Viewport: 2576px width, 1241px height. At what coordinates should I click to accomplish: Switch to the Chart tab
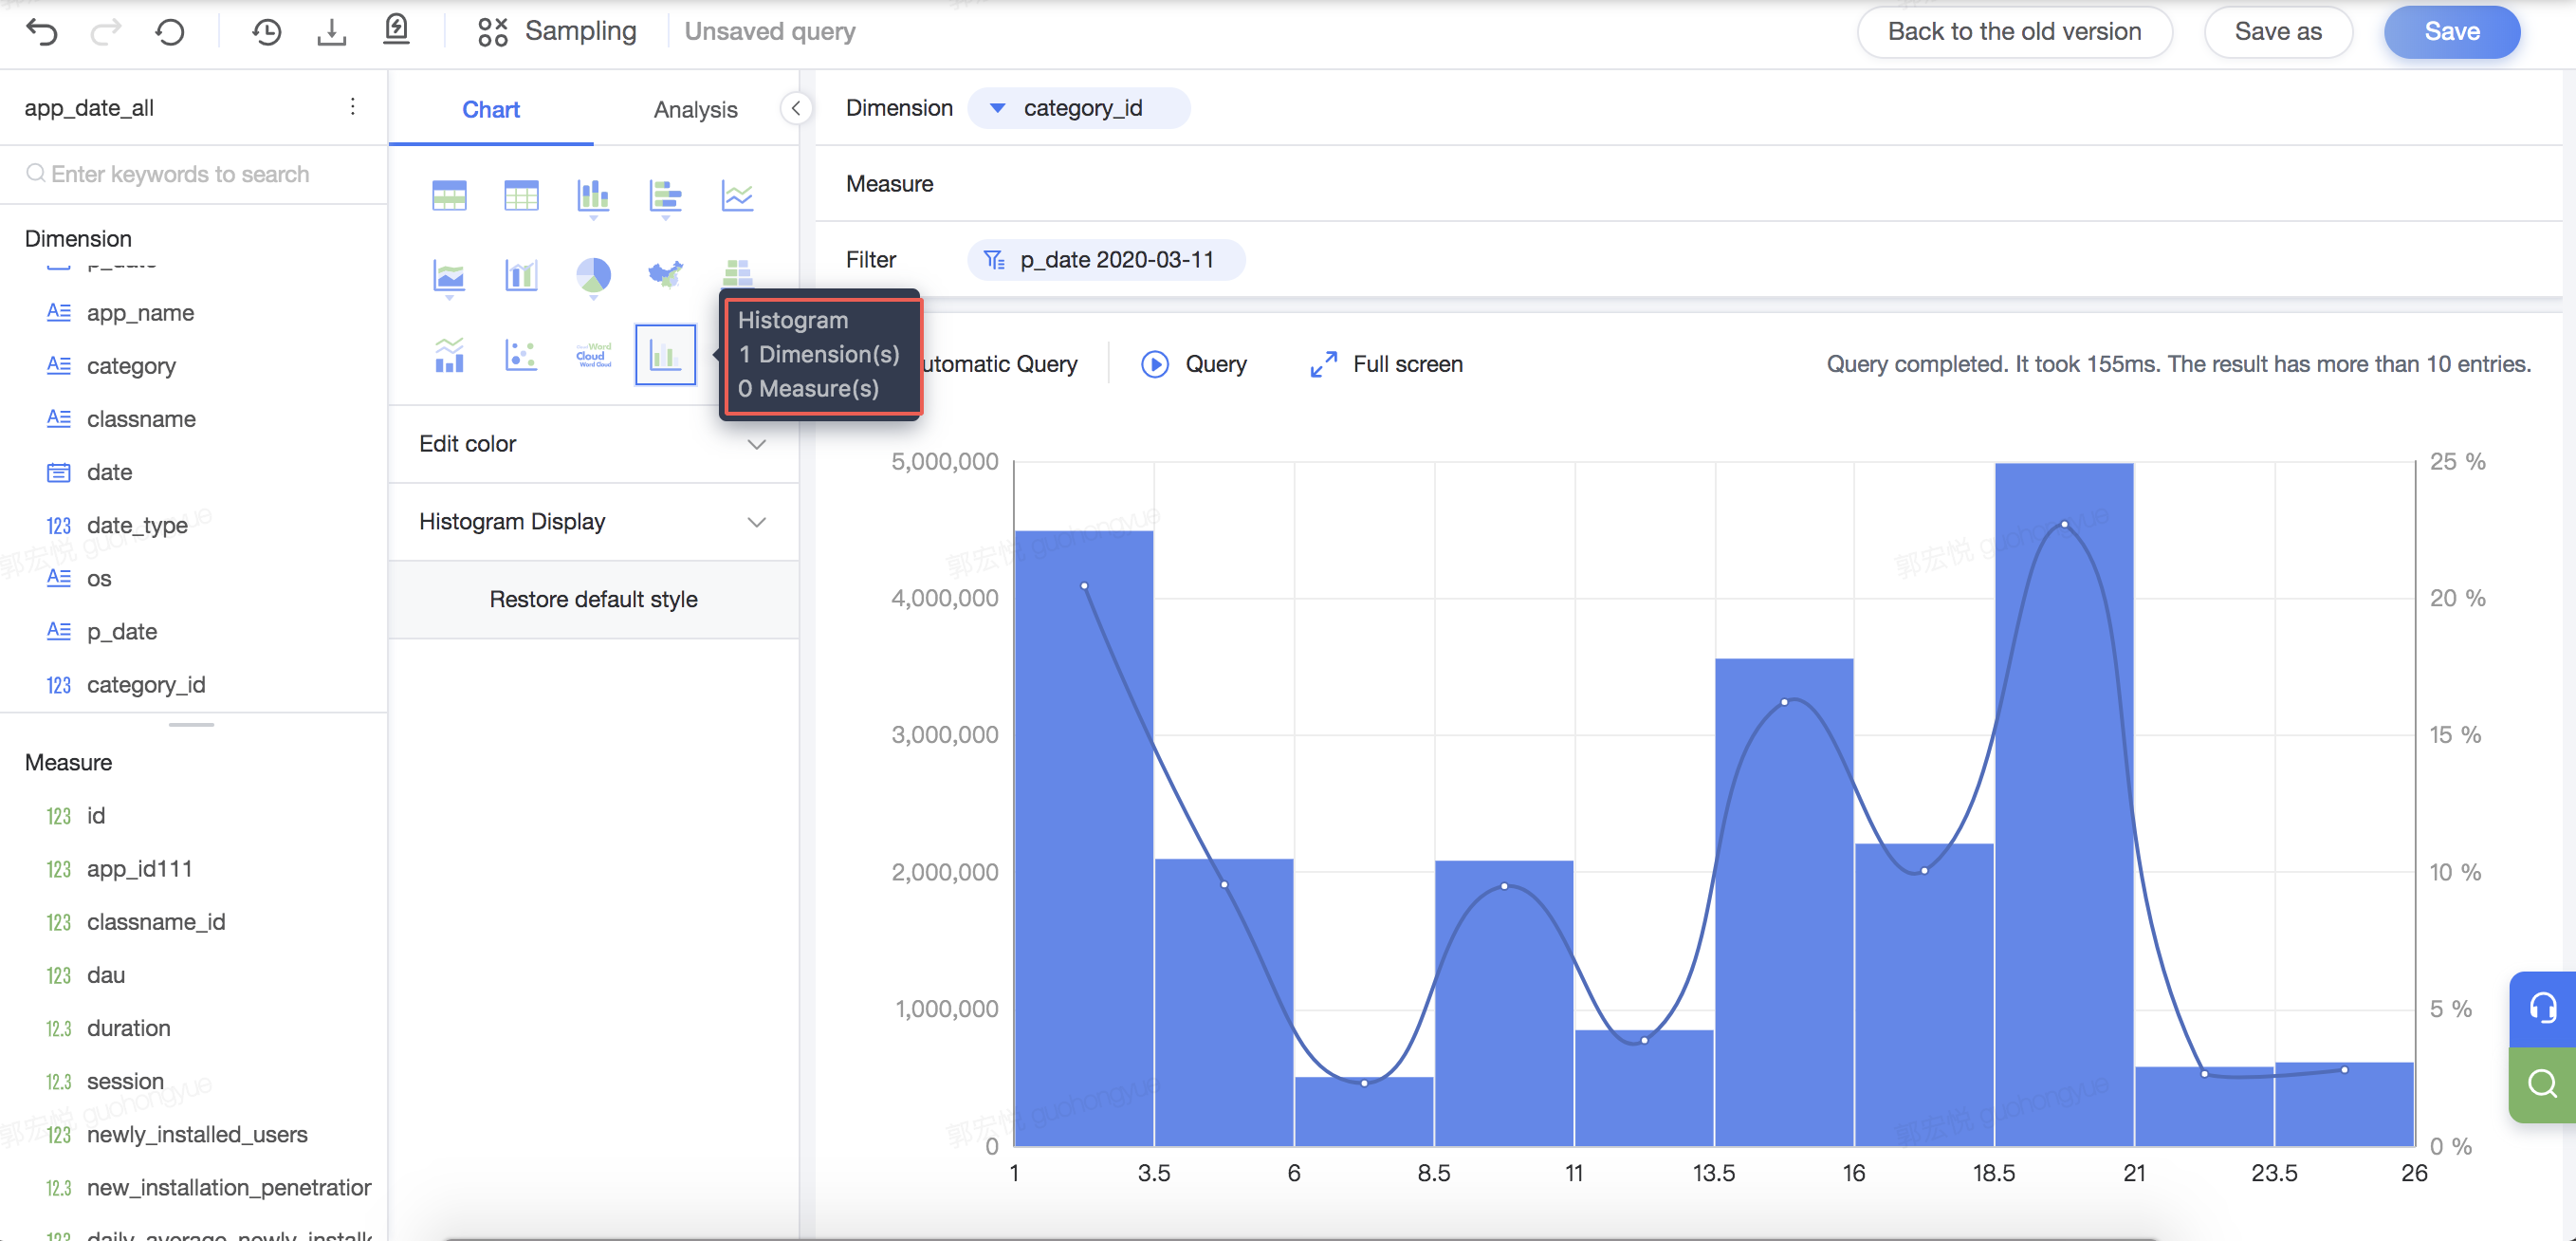[x=491, y=110]
